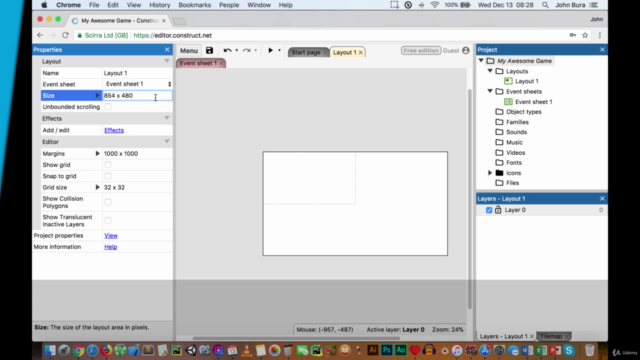Open VLC cone icon in the Dock

pos(247,350)
